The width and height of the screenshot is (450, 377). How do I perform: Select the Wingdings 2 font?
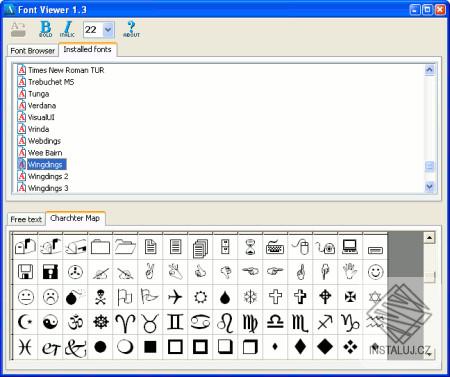tap(43, 176)
